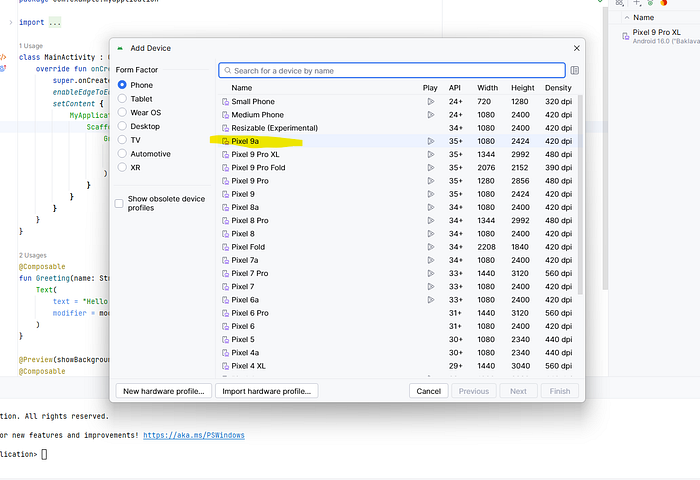Open the aka.ms/PSWindows link in terminal
The height and width of the screenshot is (480, 700).
[194, 435]
